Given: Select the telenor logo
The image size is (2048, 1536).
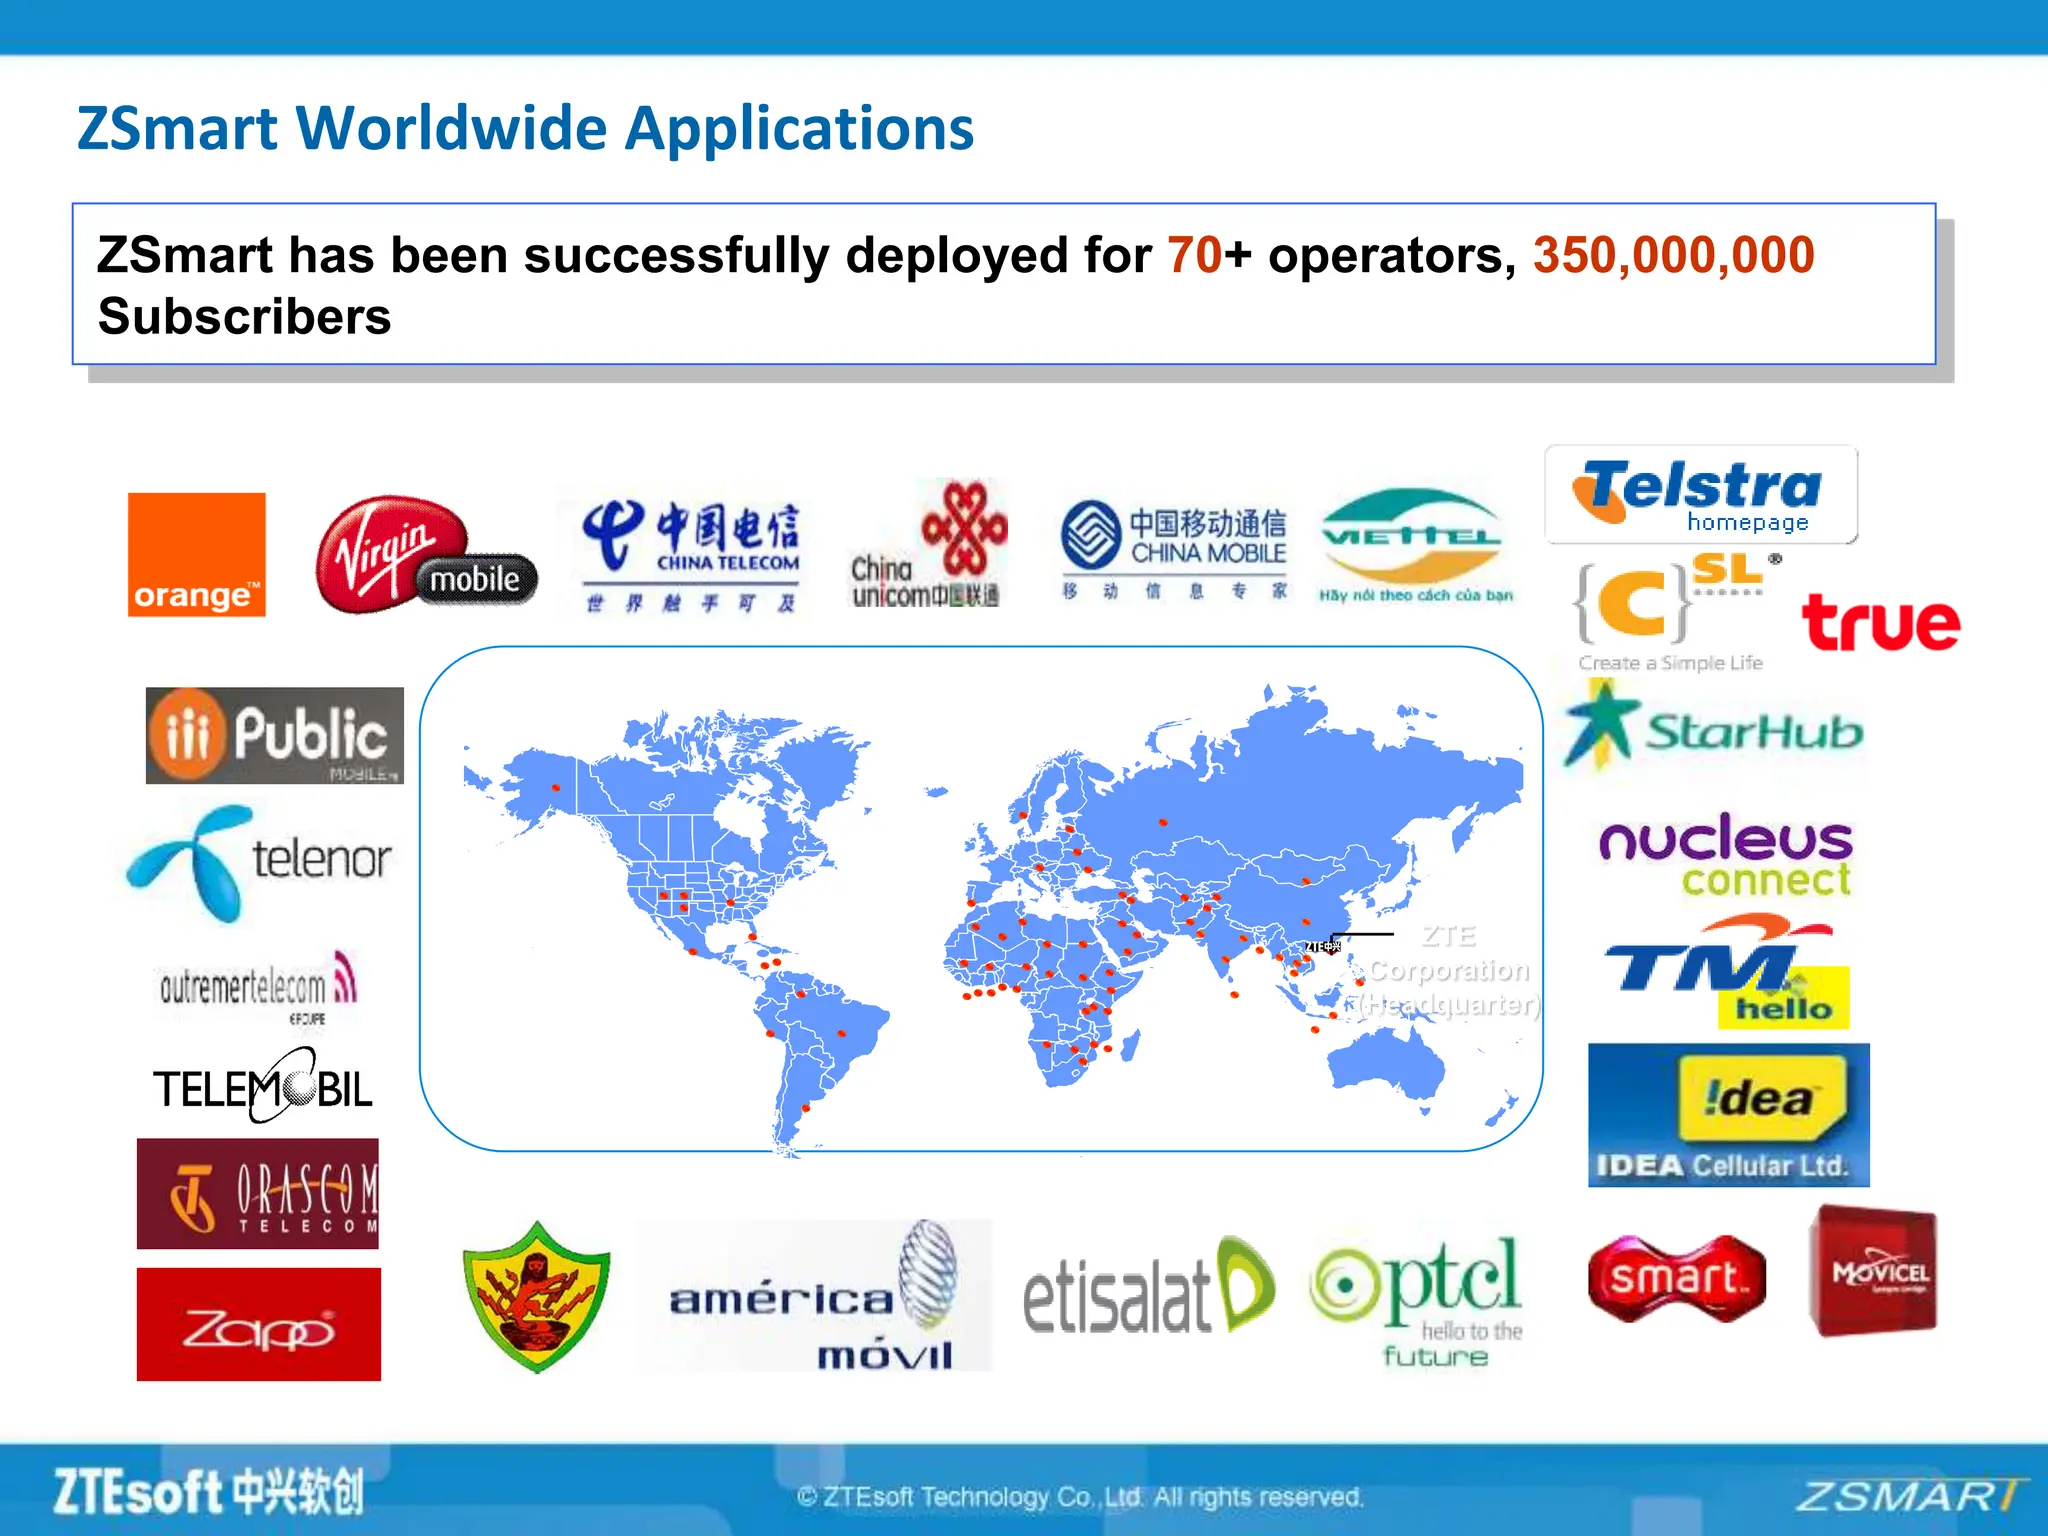Looking at the screenshot, I should 258,862.
